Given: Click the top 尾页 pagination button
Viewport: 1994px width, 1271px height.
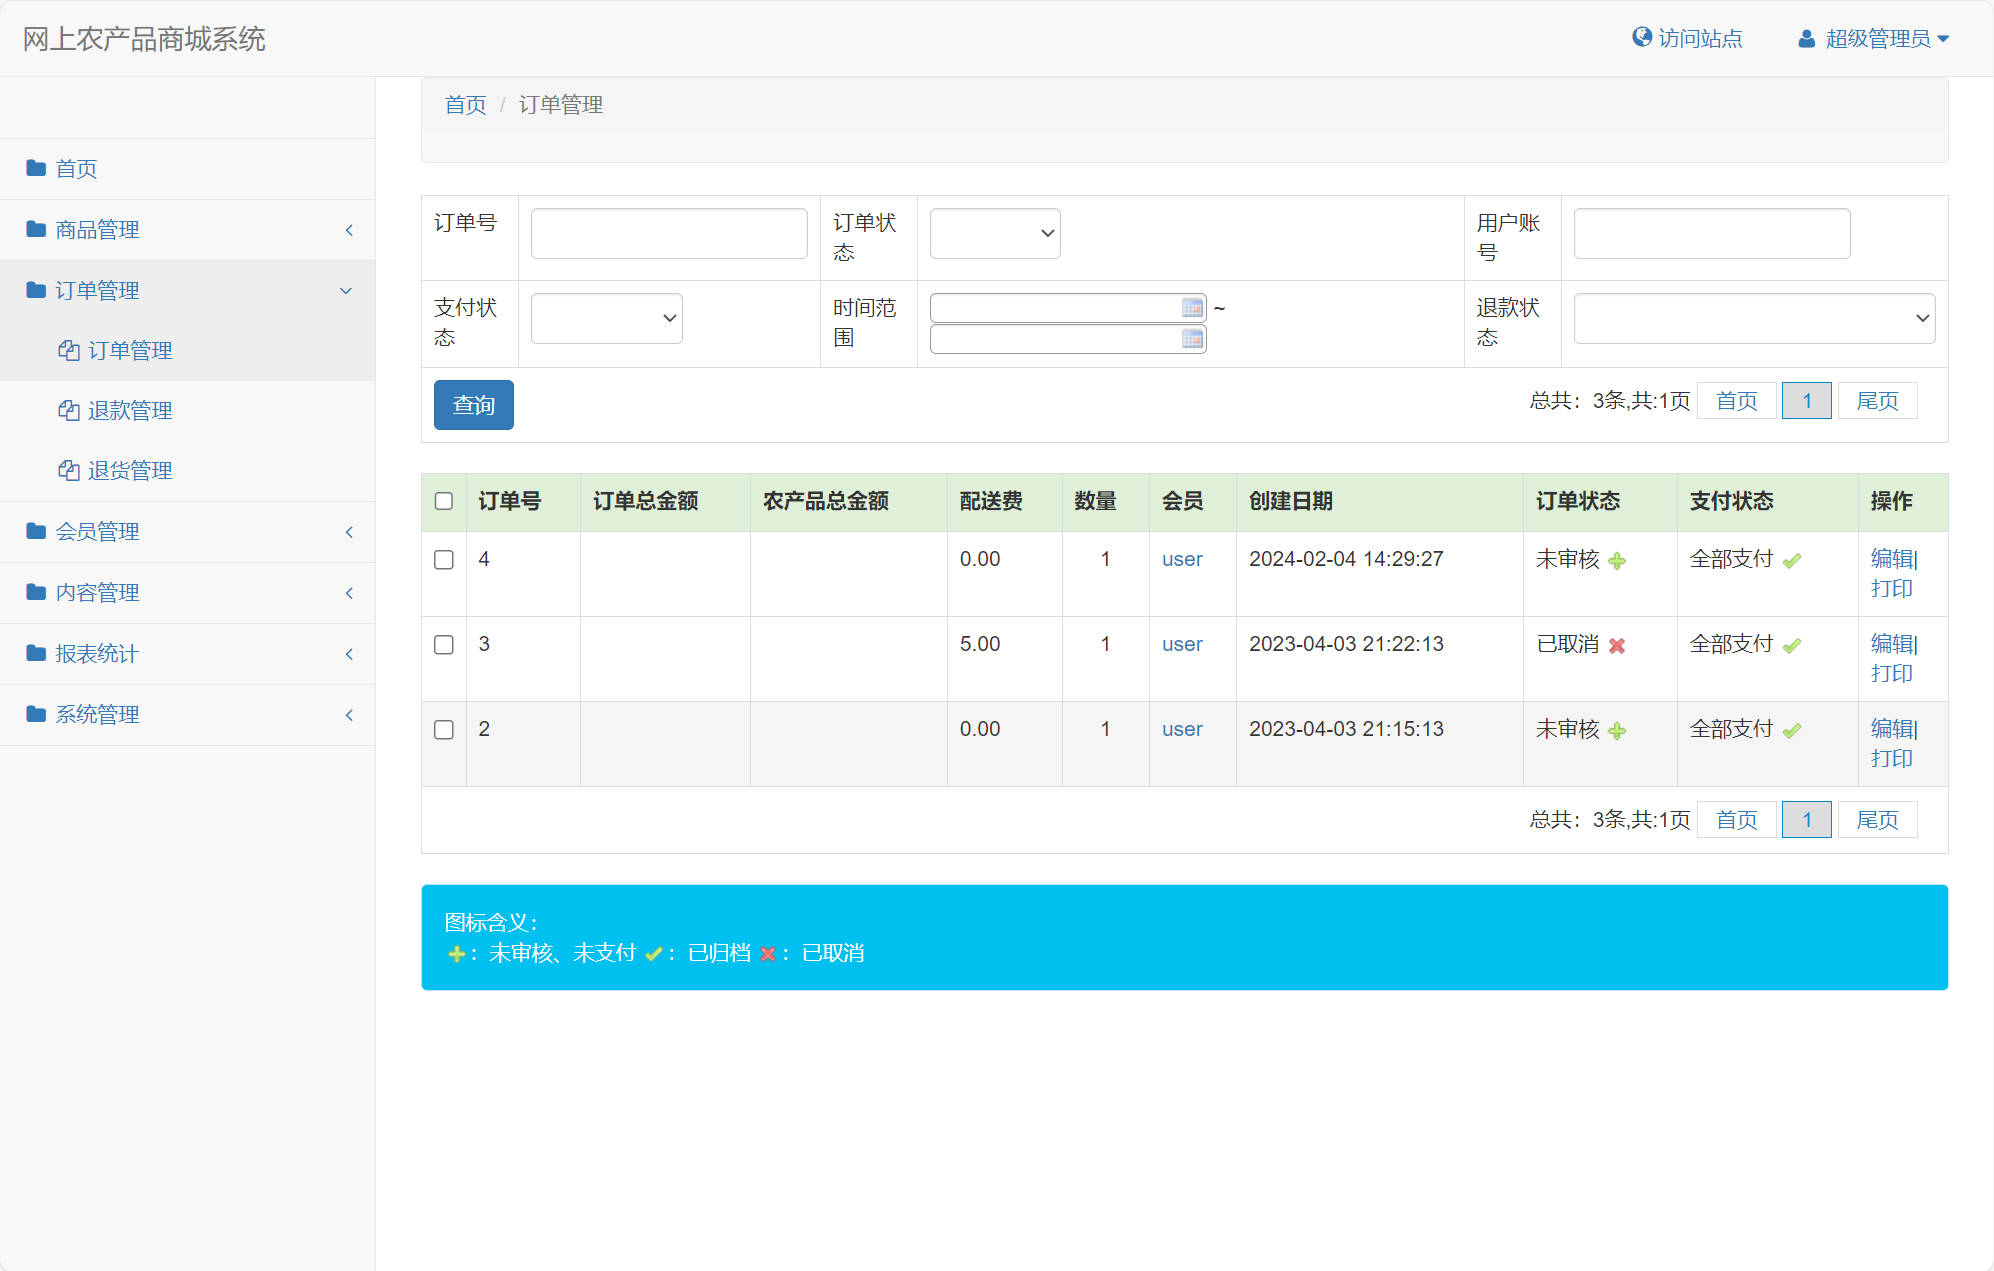Looking at the screenshot, I should [1877, 401].
